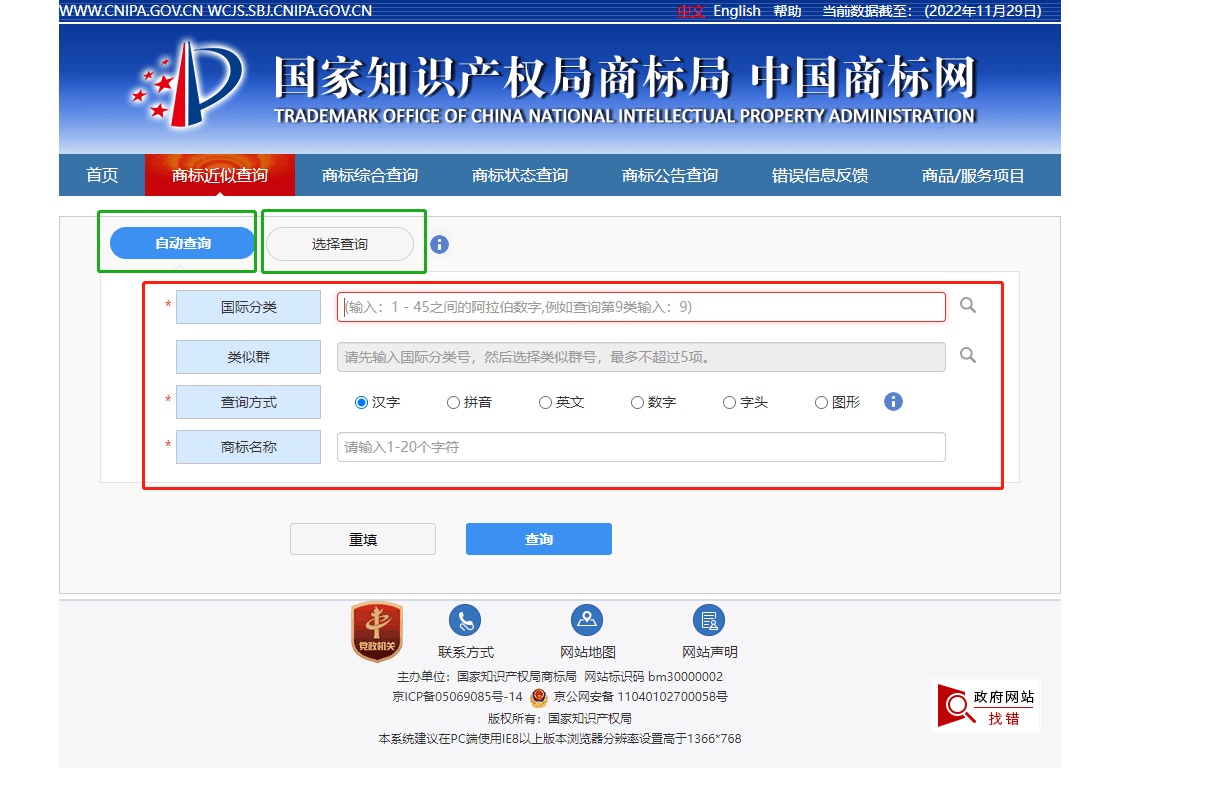This screenshot has width=1223, height=792.
Task: Click the blue 查询 search button
Action: (x=539, y=539)
